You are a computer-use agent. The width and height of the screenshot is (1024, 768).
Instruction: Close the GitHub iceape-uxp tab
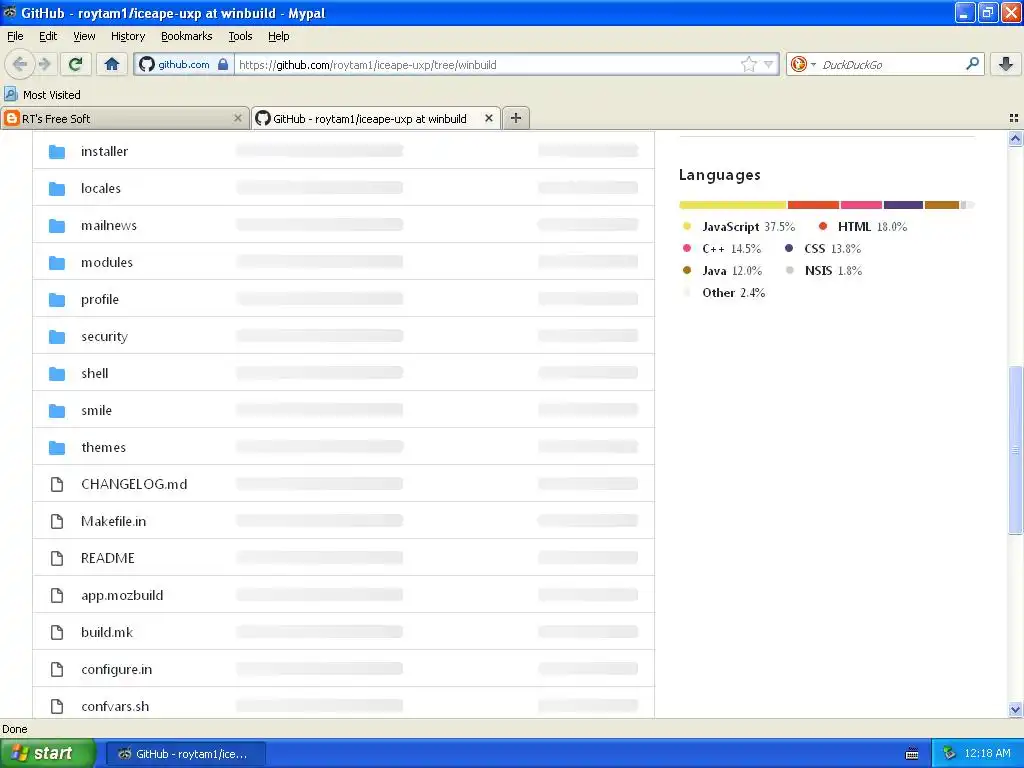point(488,118)
